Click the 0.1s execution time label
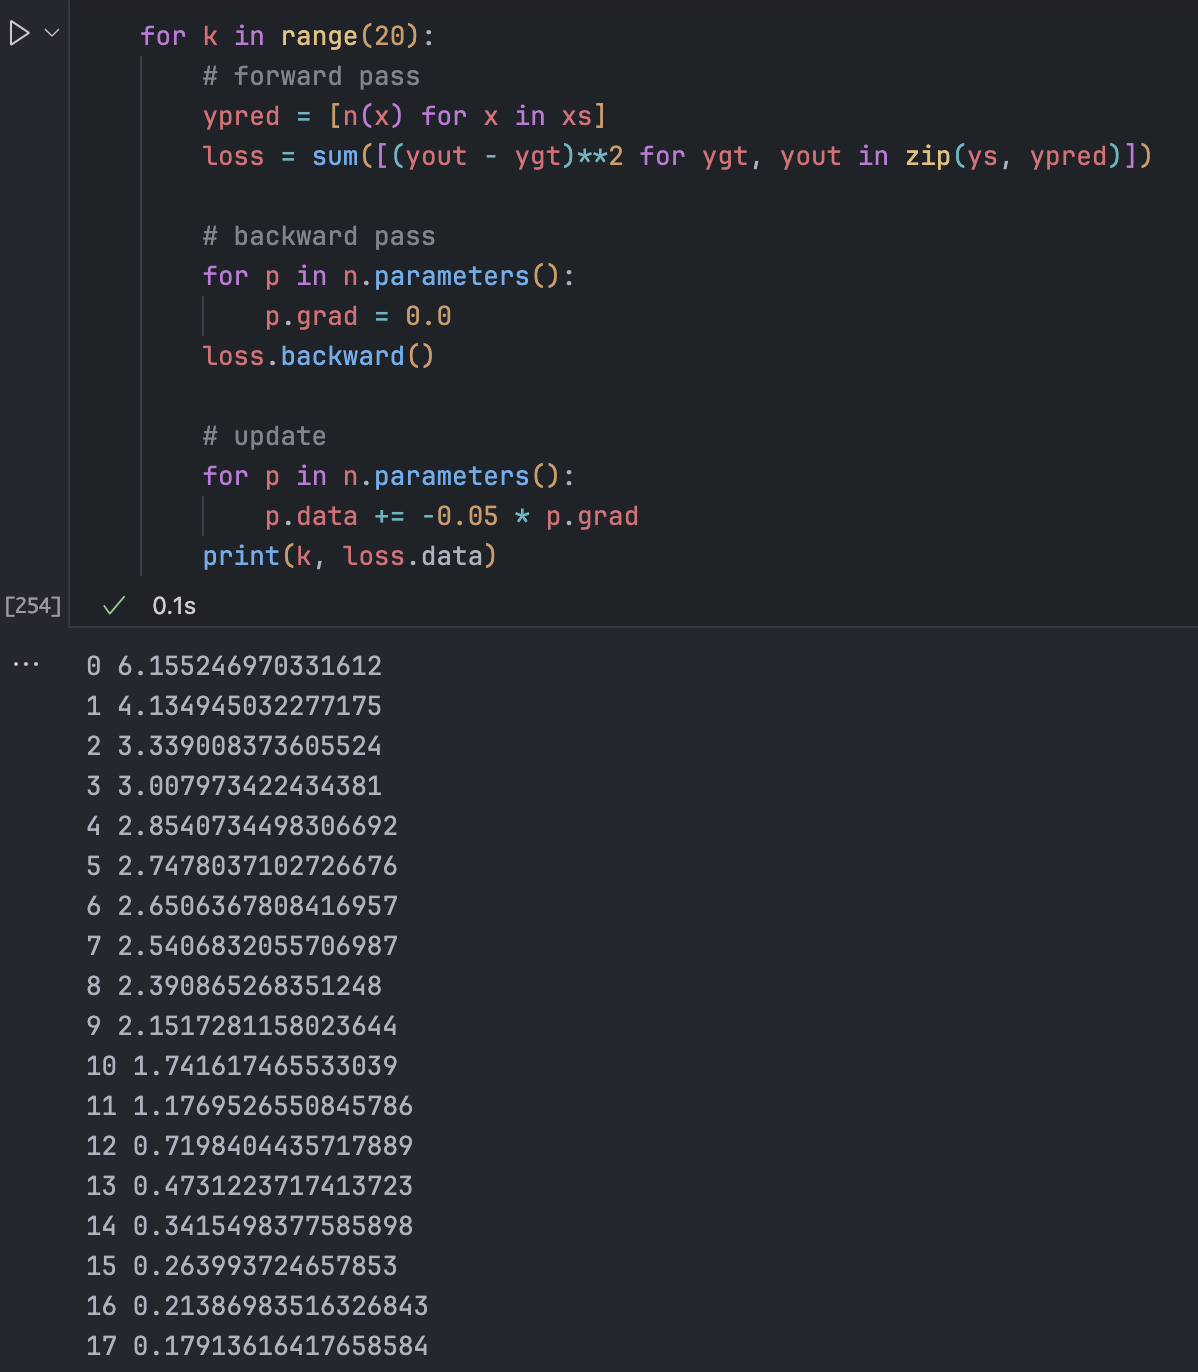 pos(174,606)
